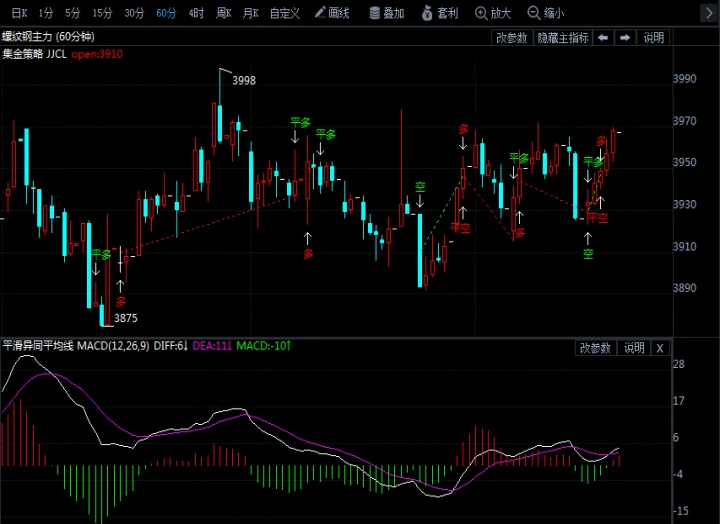Click 改参数 in MACD panel header
720x524 pixels.
click(x=595, y=348)
